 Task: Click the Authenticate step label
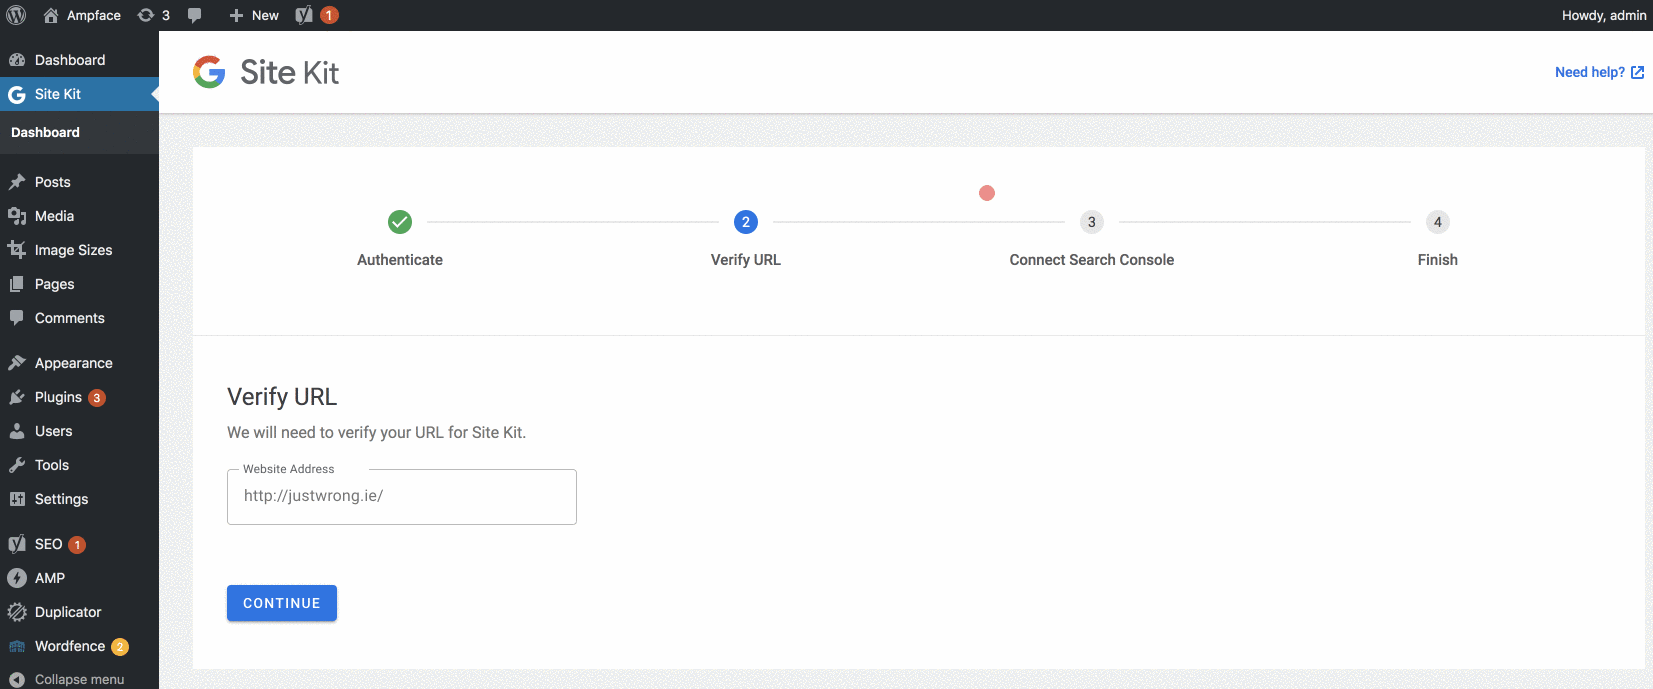(x=400, y=260)
